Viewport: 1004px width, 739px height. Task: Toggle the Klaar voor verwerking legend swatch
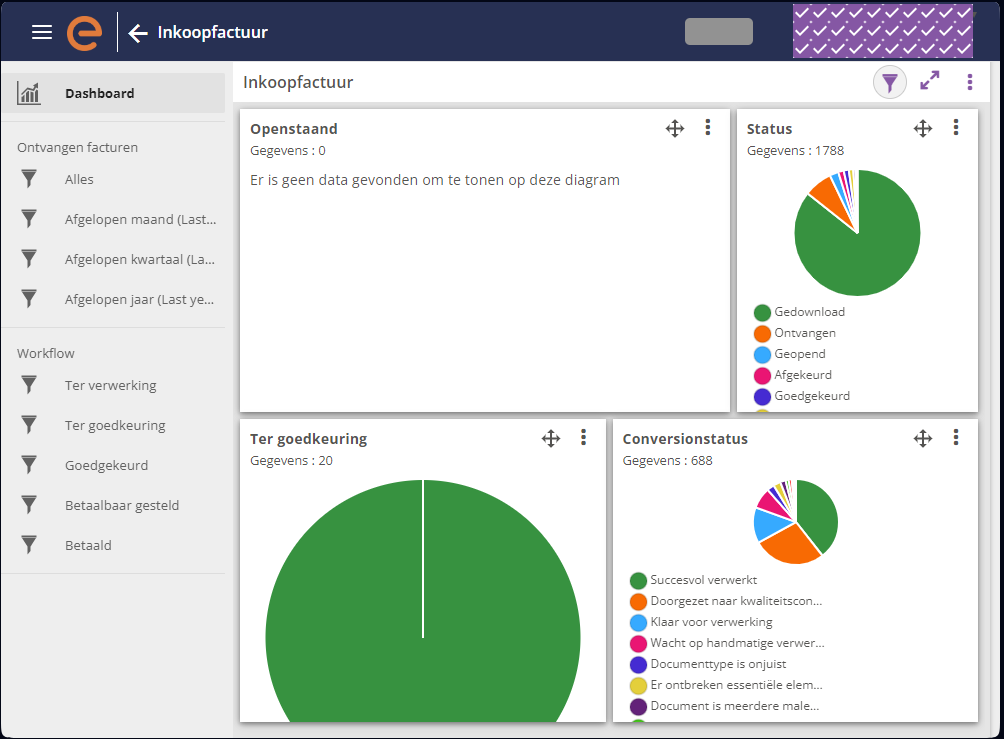point(638,623)
